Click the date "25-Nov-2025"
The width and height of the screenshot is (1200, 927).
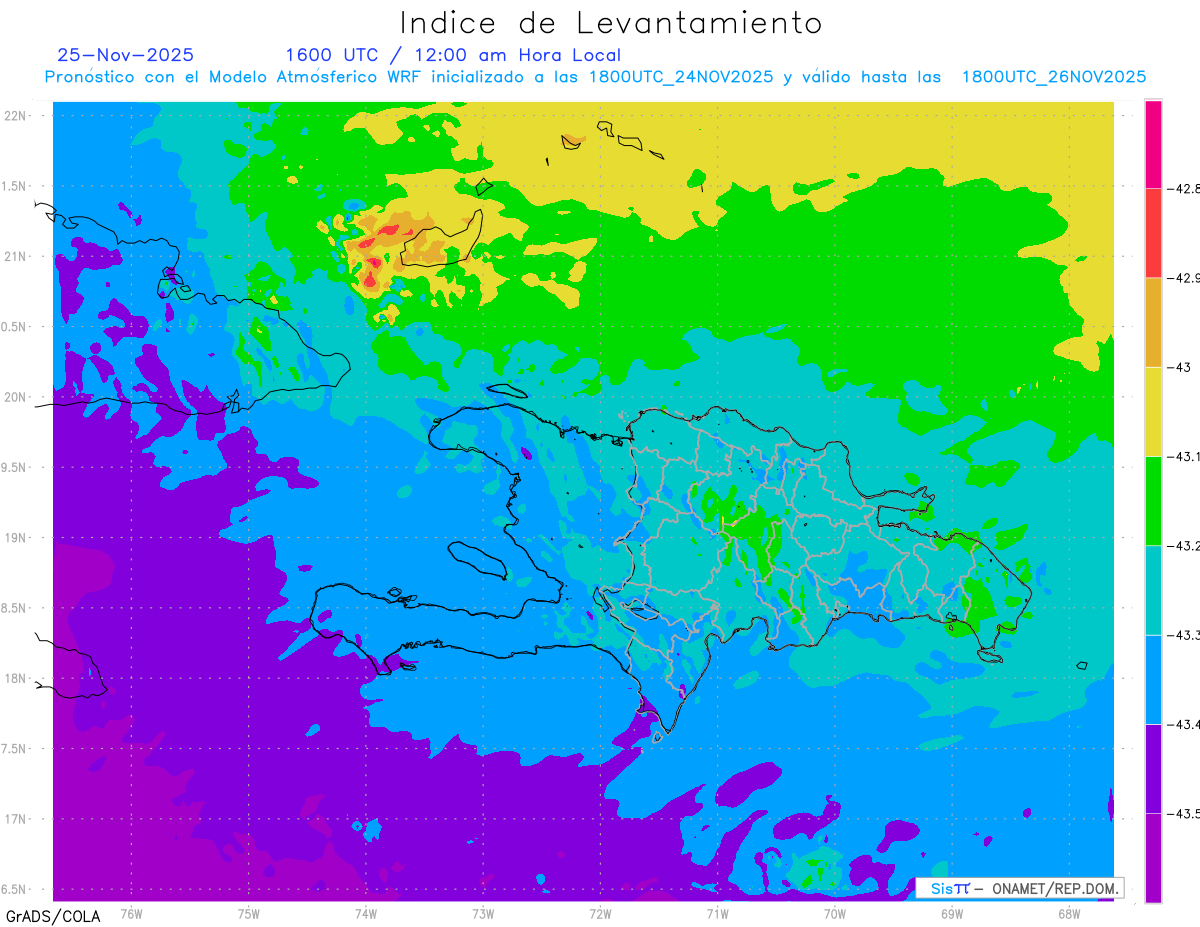point(125,55)
